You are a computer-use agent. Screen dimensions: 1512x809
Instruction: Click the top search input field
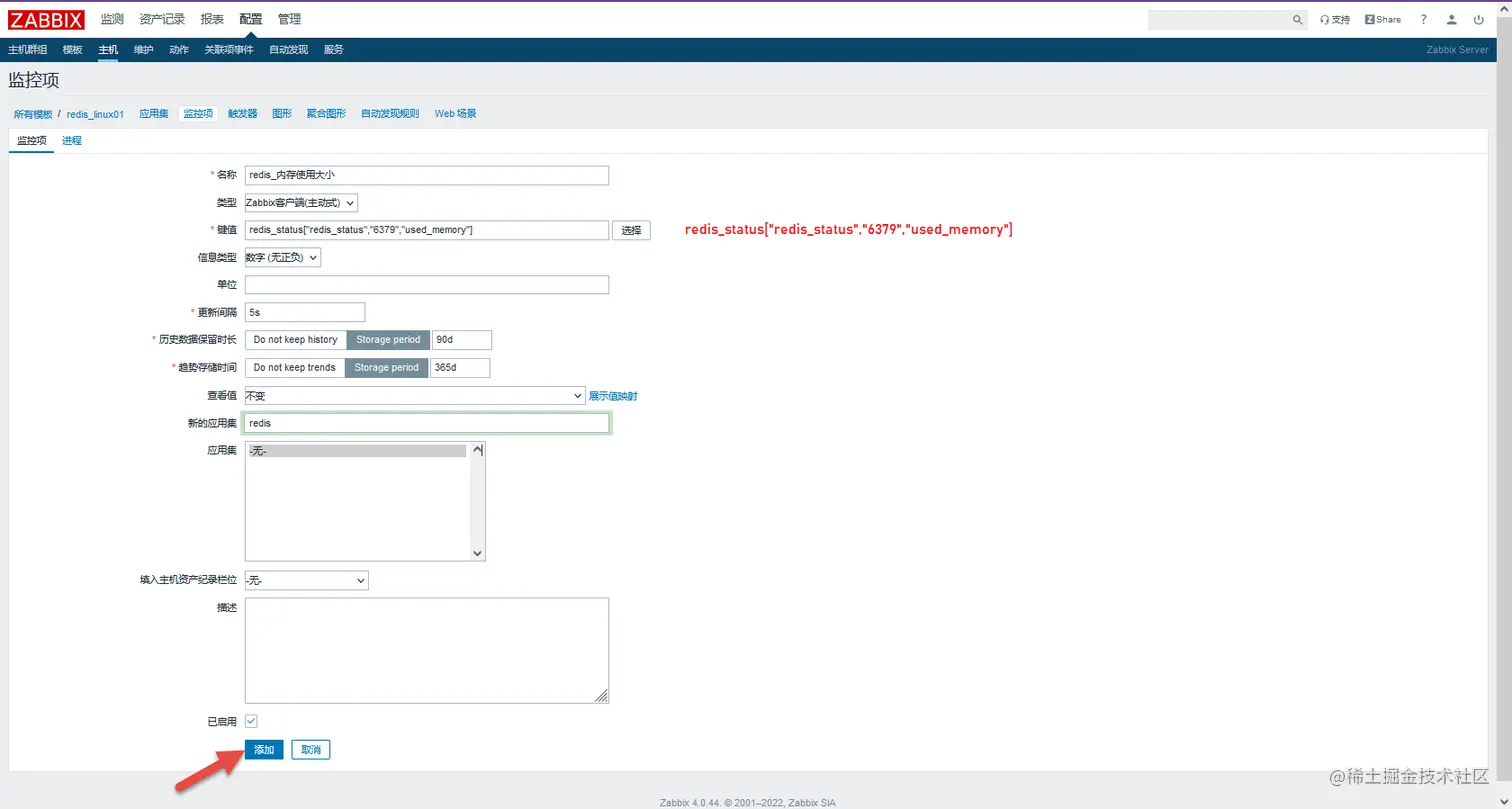1219,20
